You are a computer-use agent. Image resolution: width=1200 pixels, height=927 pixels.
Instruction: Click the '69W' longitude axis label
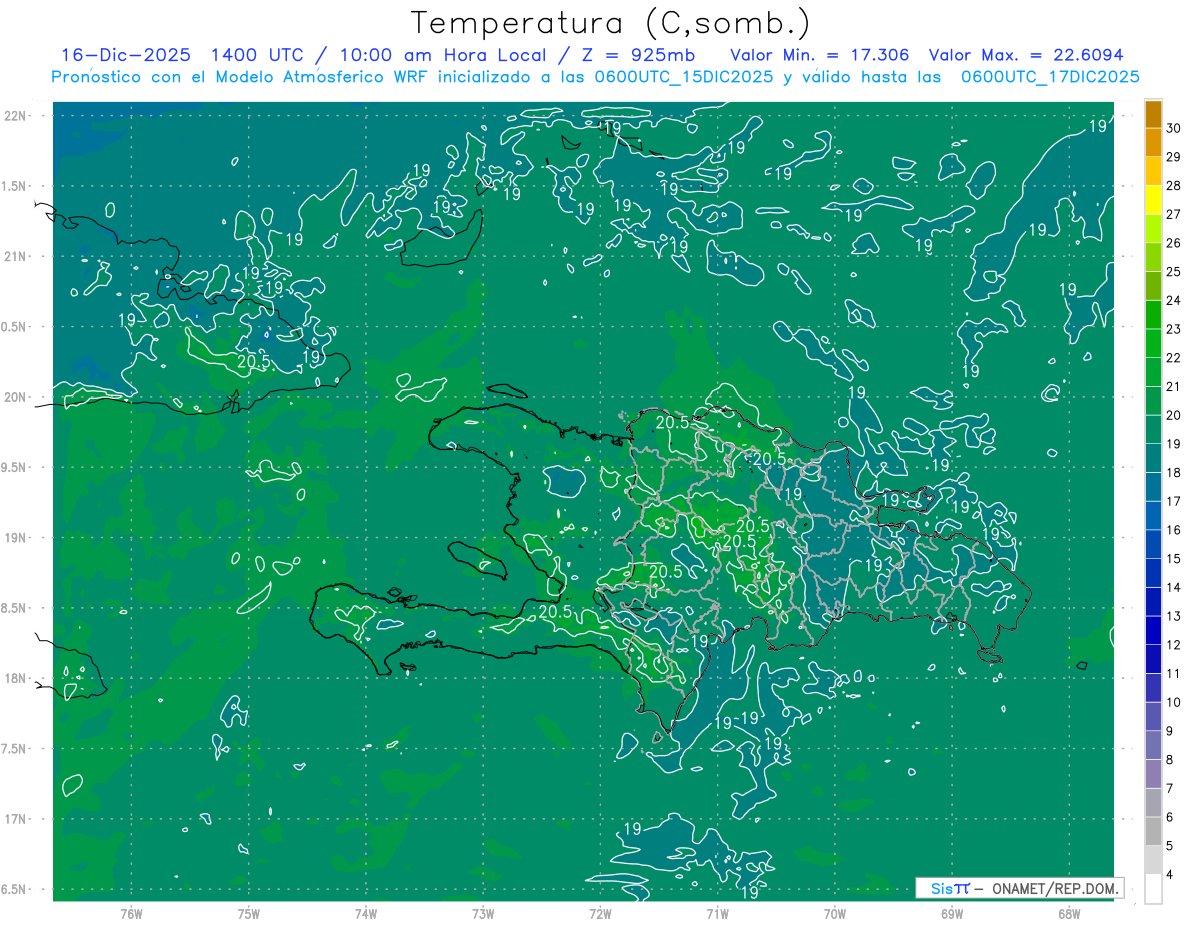tap(952, 913)
